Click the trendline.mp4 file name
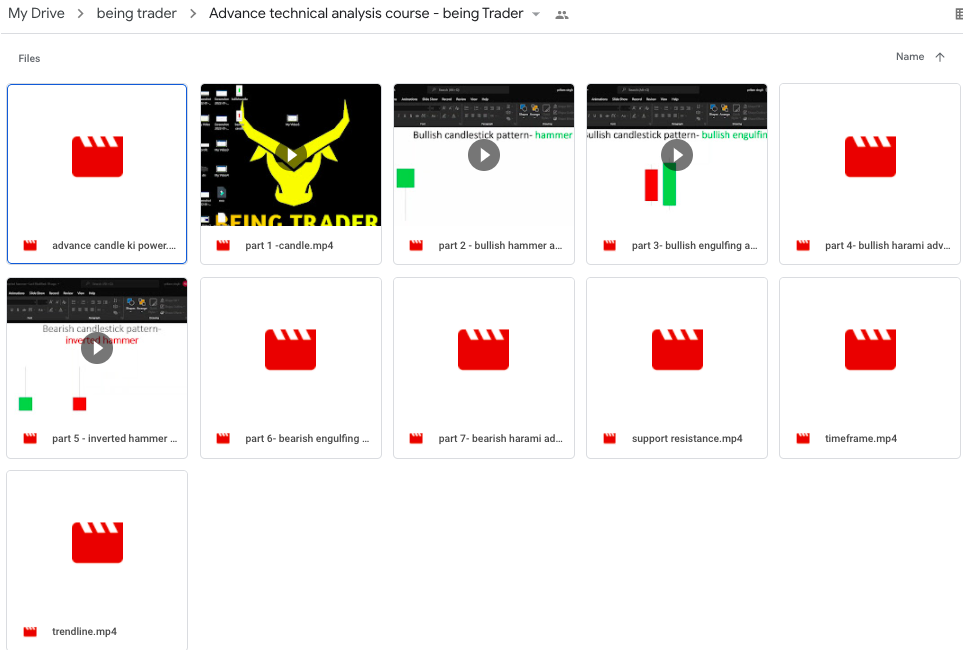Image resolution: width=963 pixels, height=650 pixels. [x=84, y=632]
